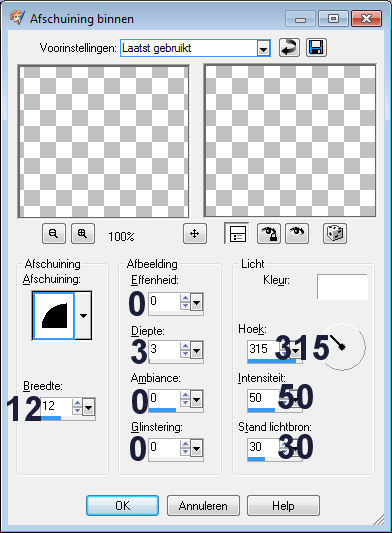The height and width of the screenshot is (533, 392).
Task: Open the Voorinstellingen presets dropdown
Action: tap(263, 49)
